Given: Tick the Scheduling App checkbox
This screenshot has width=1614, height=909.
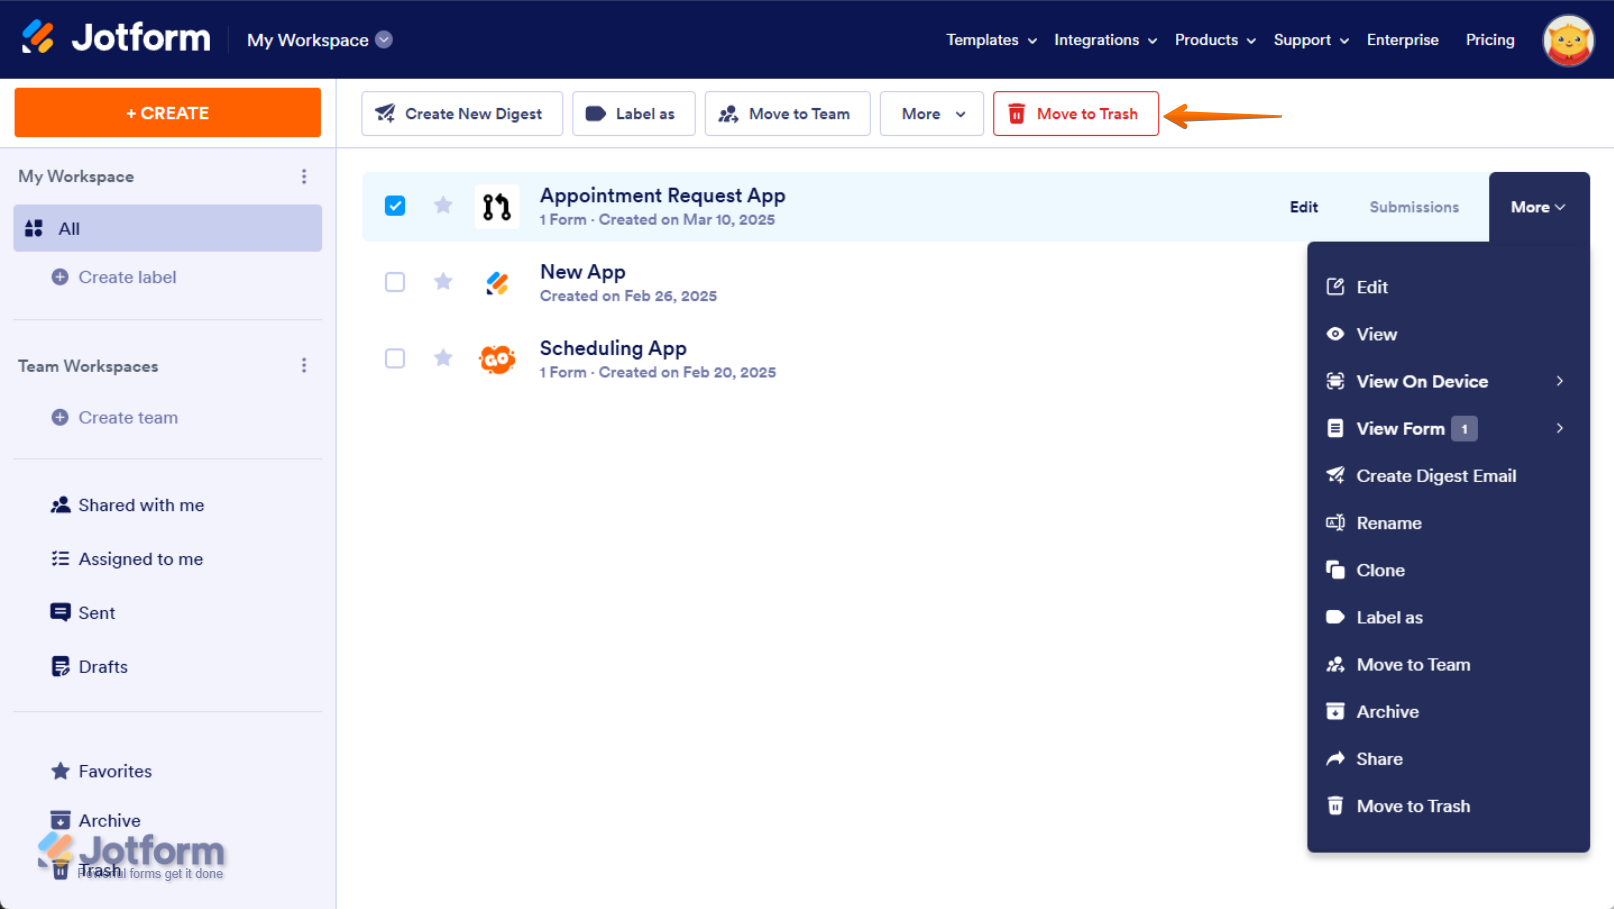Looking at the screenshot, I should tap(395, 358).
